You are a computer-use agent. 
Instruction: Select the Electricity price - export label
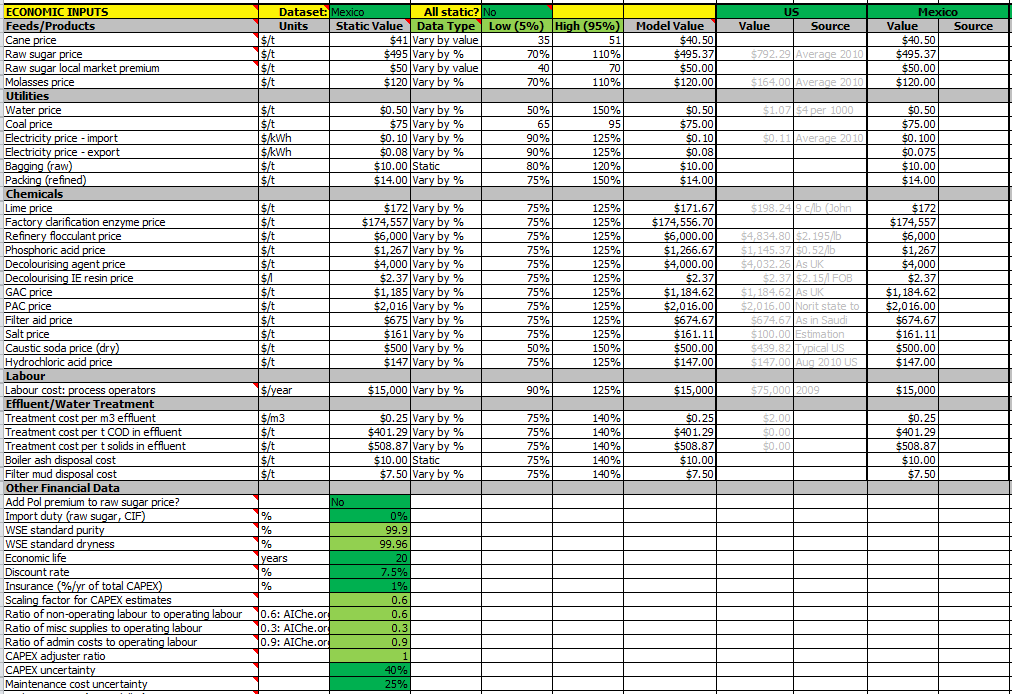click(x=131, y=152)
